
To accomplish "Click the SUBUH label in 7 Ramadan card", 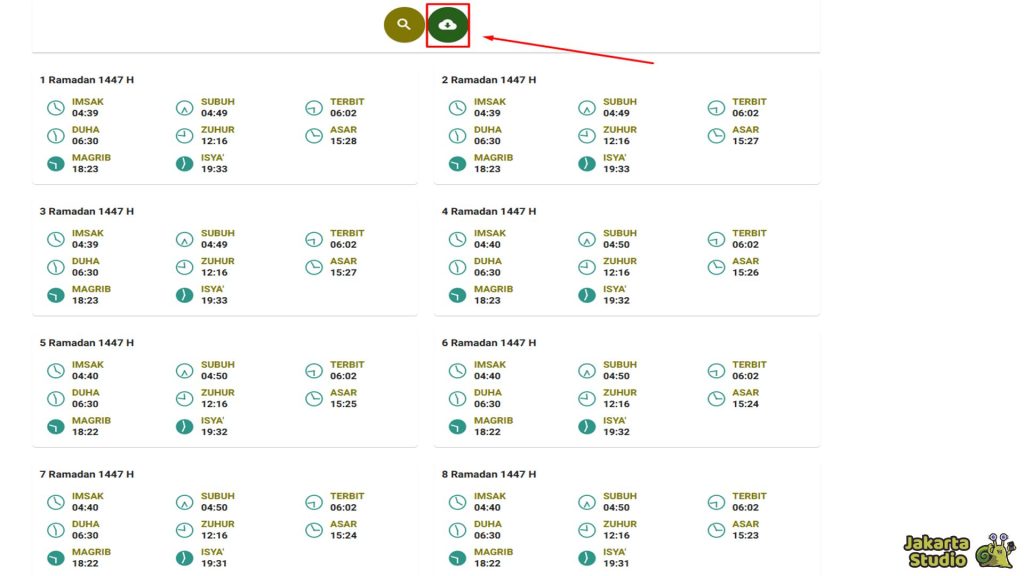I will pos(217,496).
